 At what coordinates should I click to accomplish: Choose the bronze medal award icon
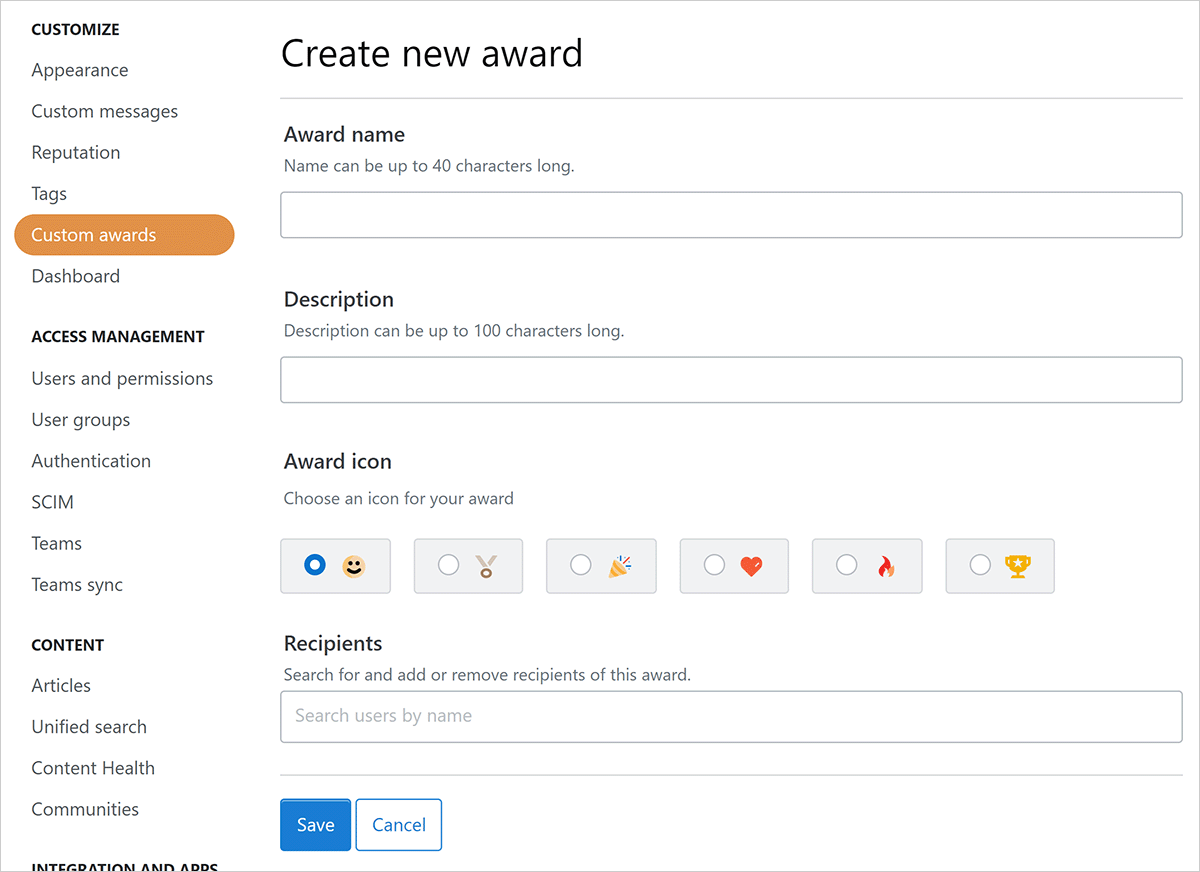(x=486, y=566)
